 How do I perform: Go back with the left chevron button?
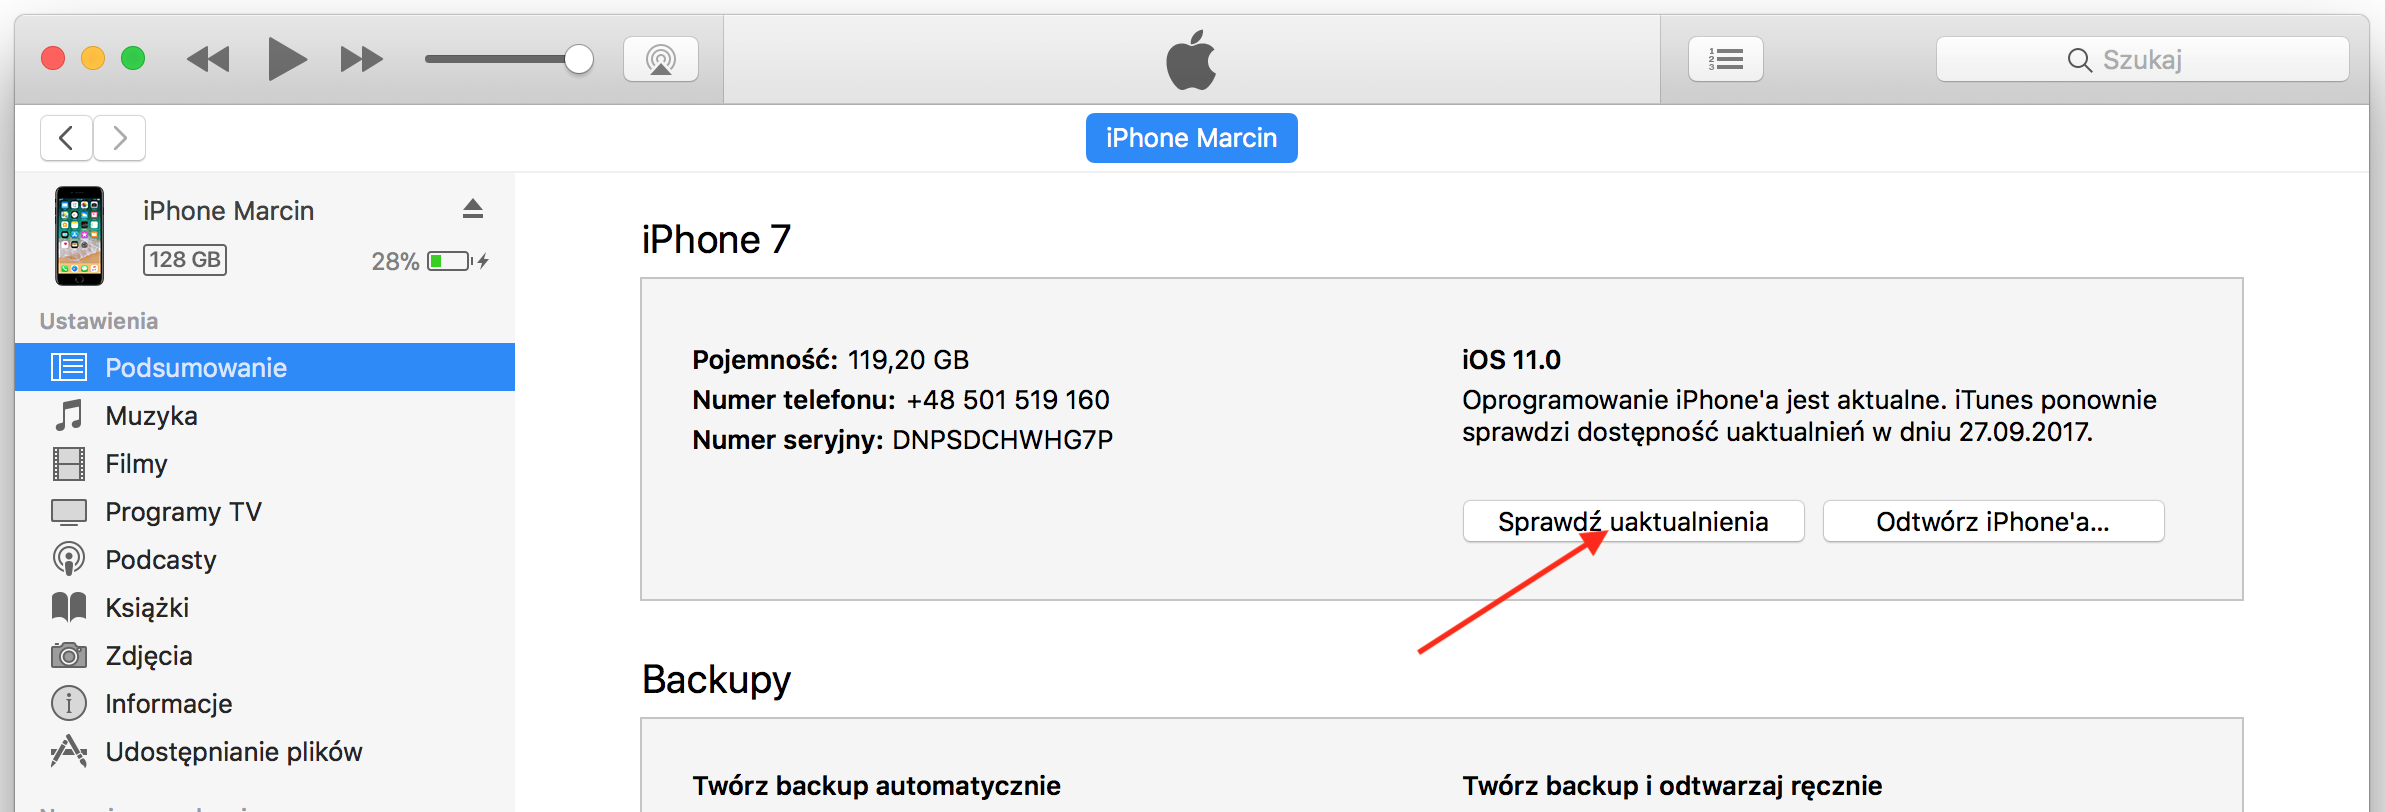coord(66,138)
